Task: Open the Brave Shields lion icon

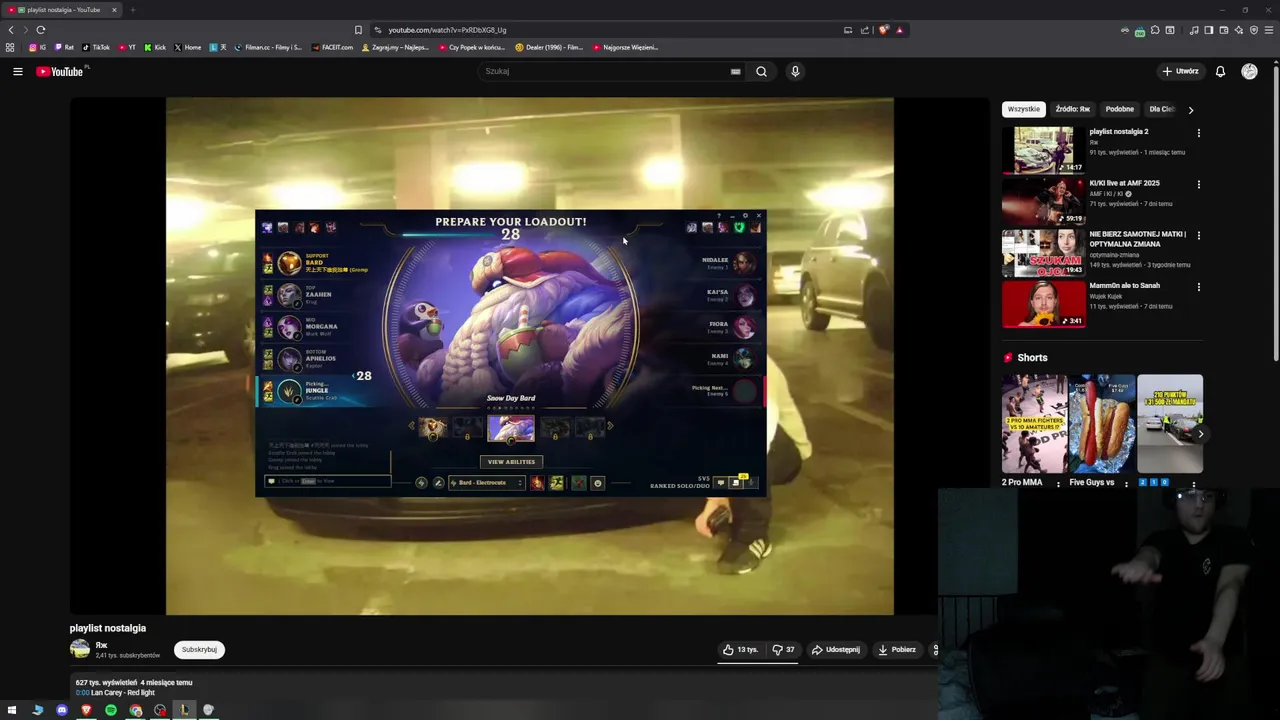Action: click(x=883, y=30)
